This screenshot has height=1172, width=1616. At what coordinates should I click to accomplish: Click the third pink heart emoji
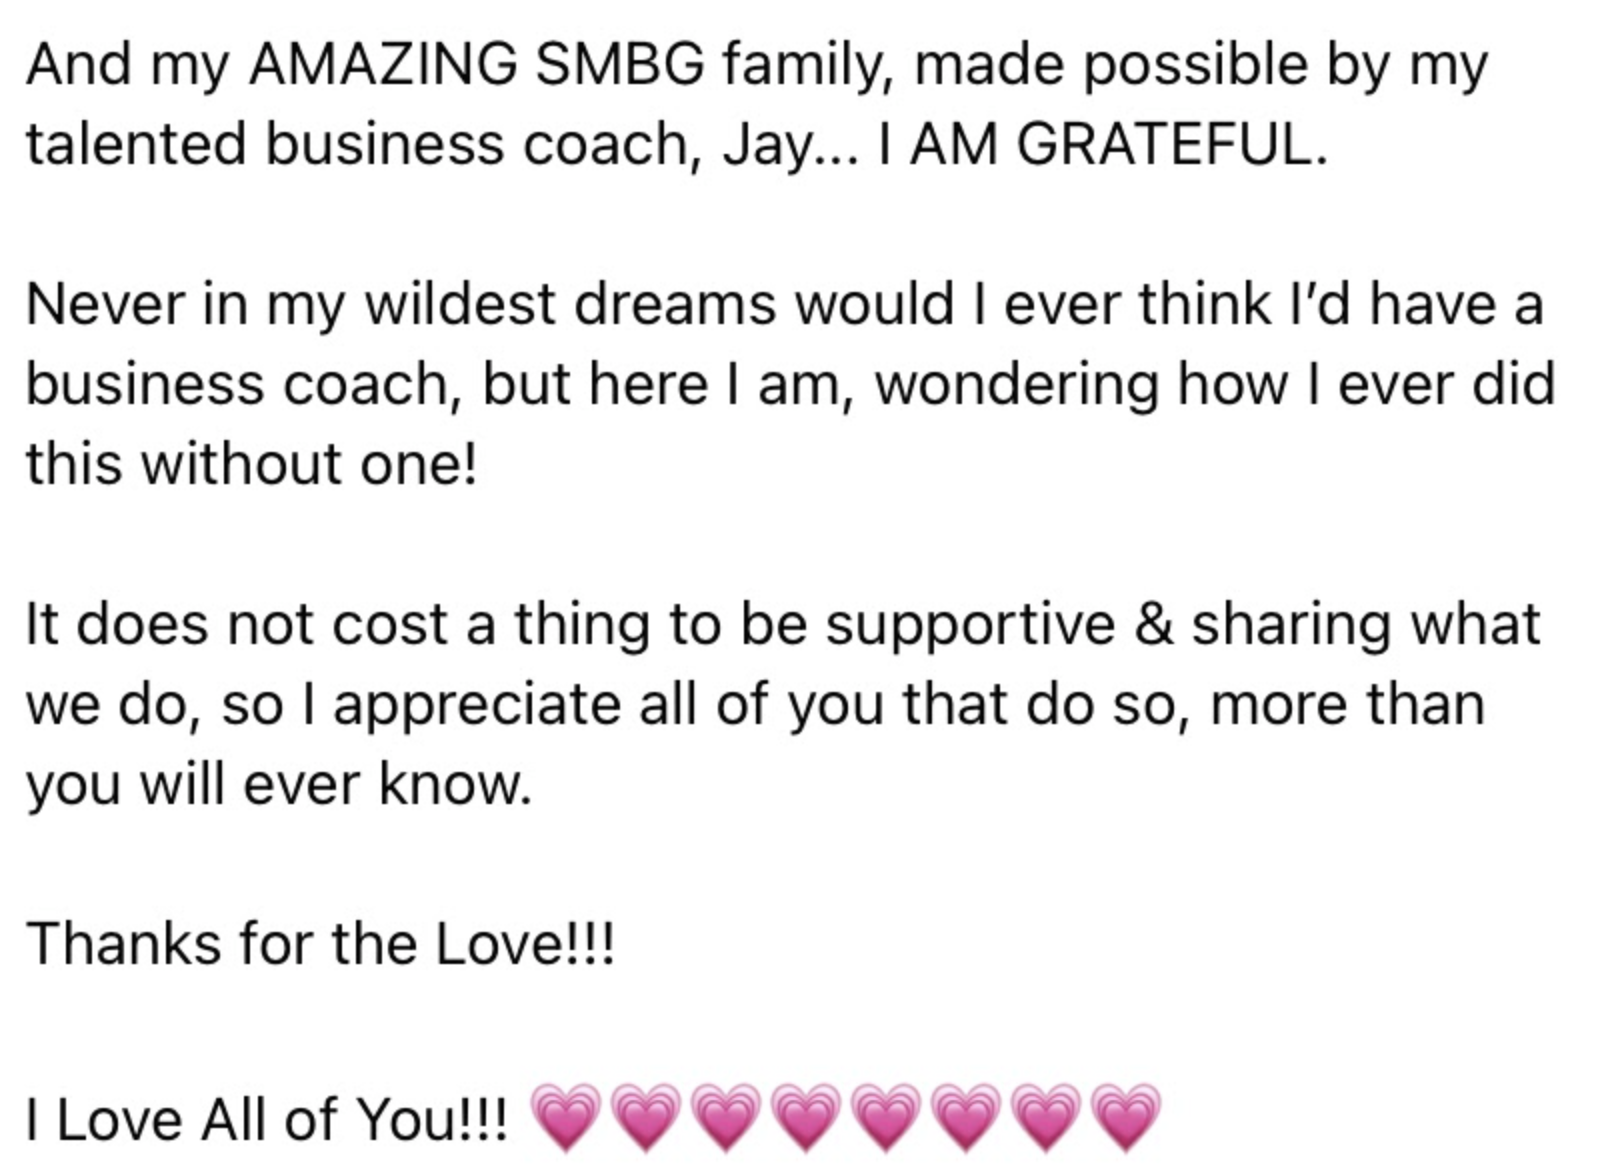click(x=725, y=1116)
